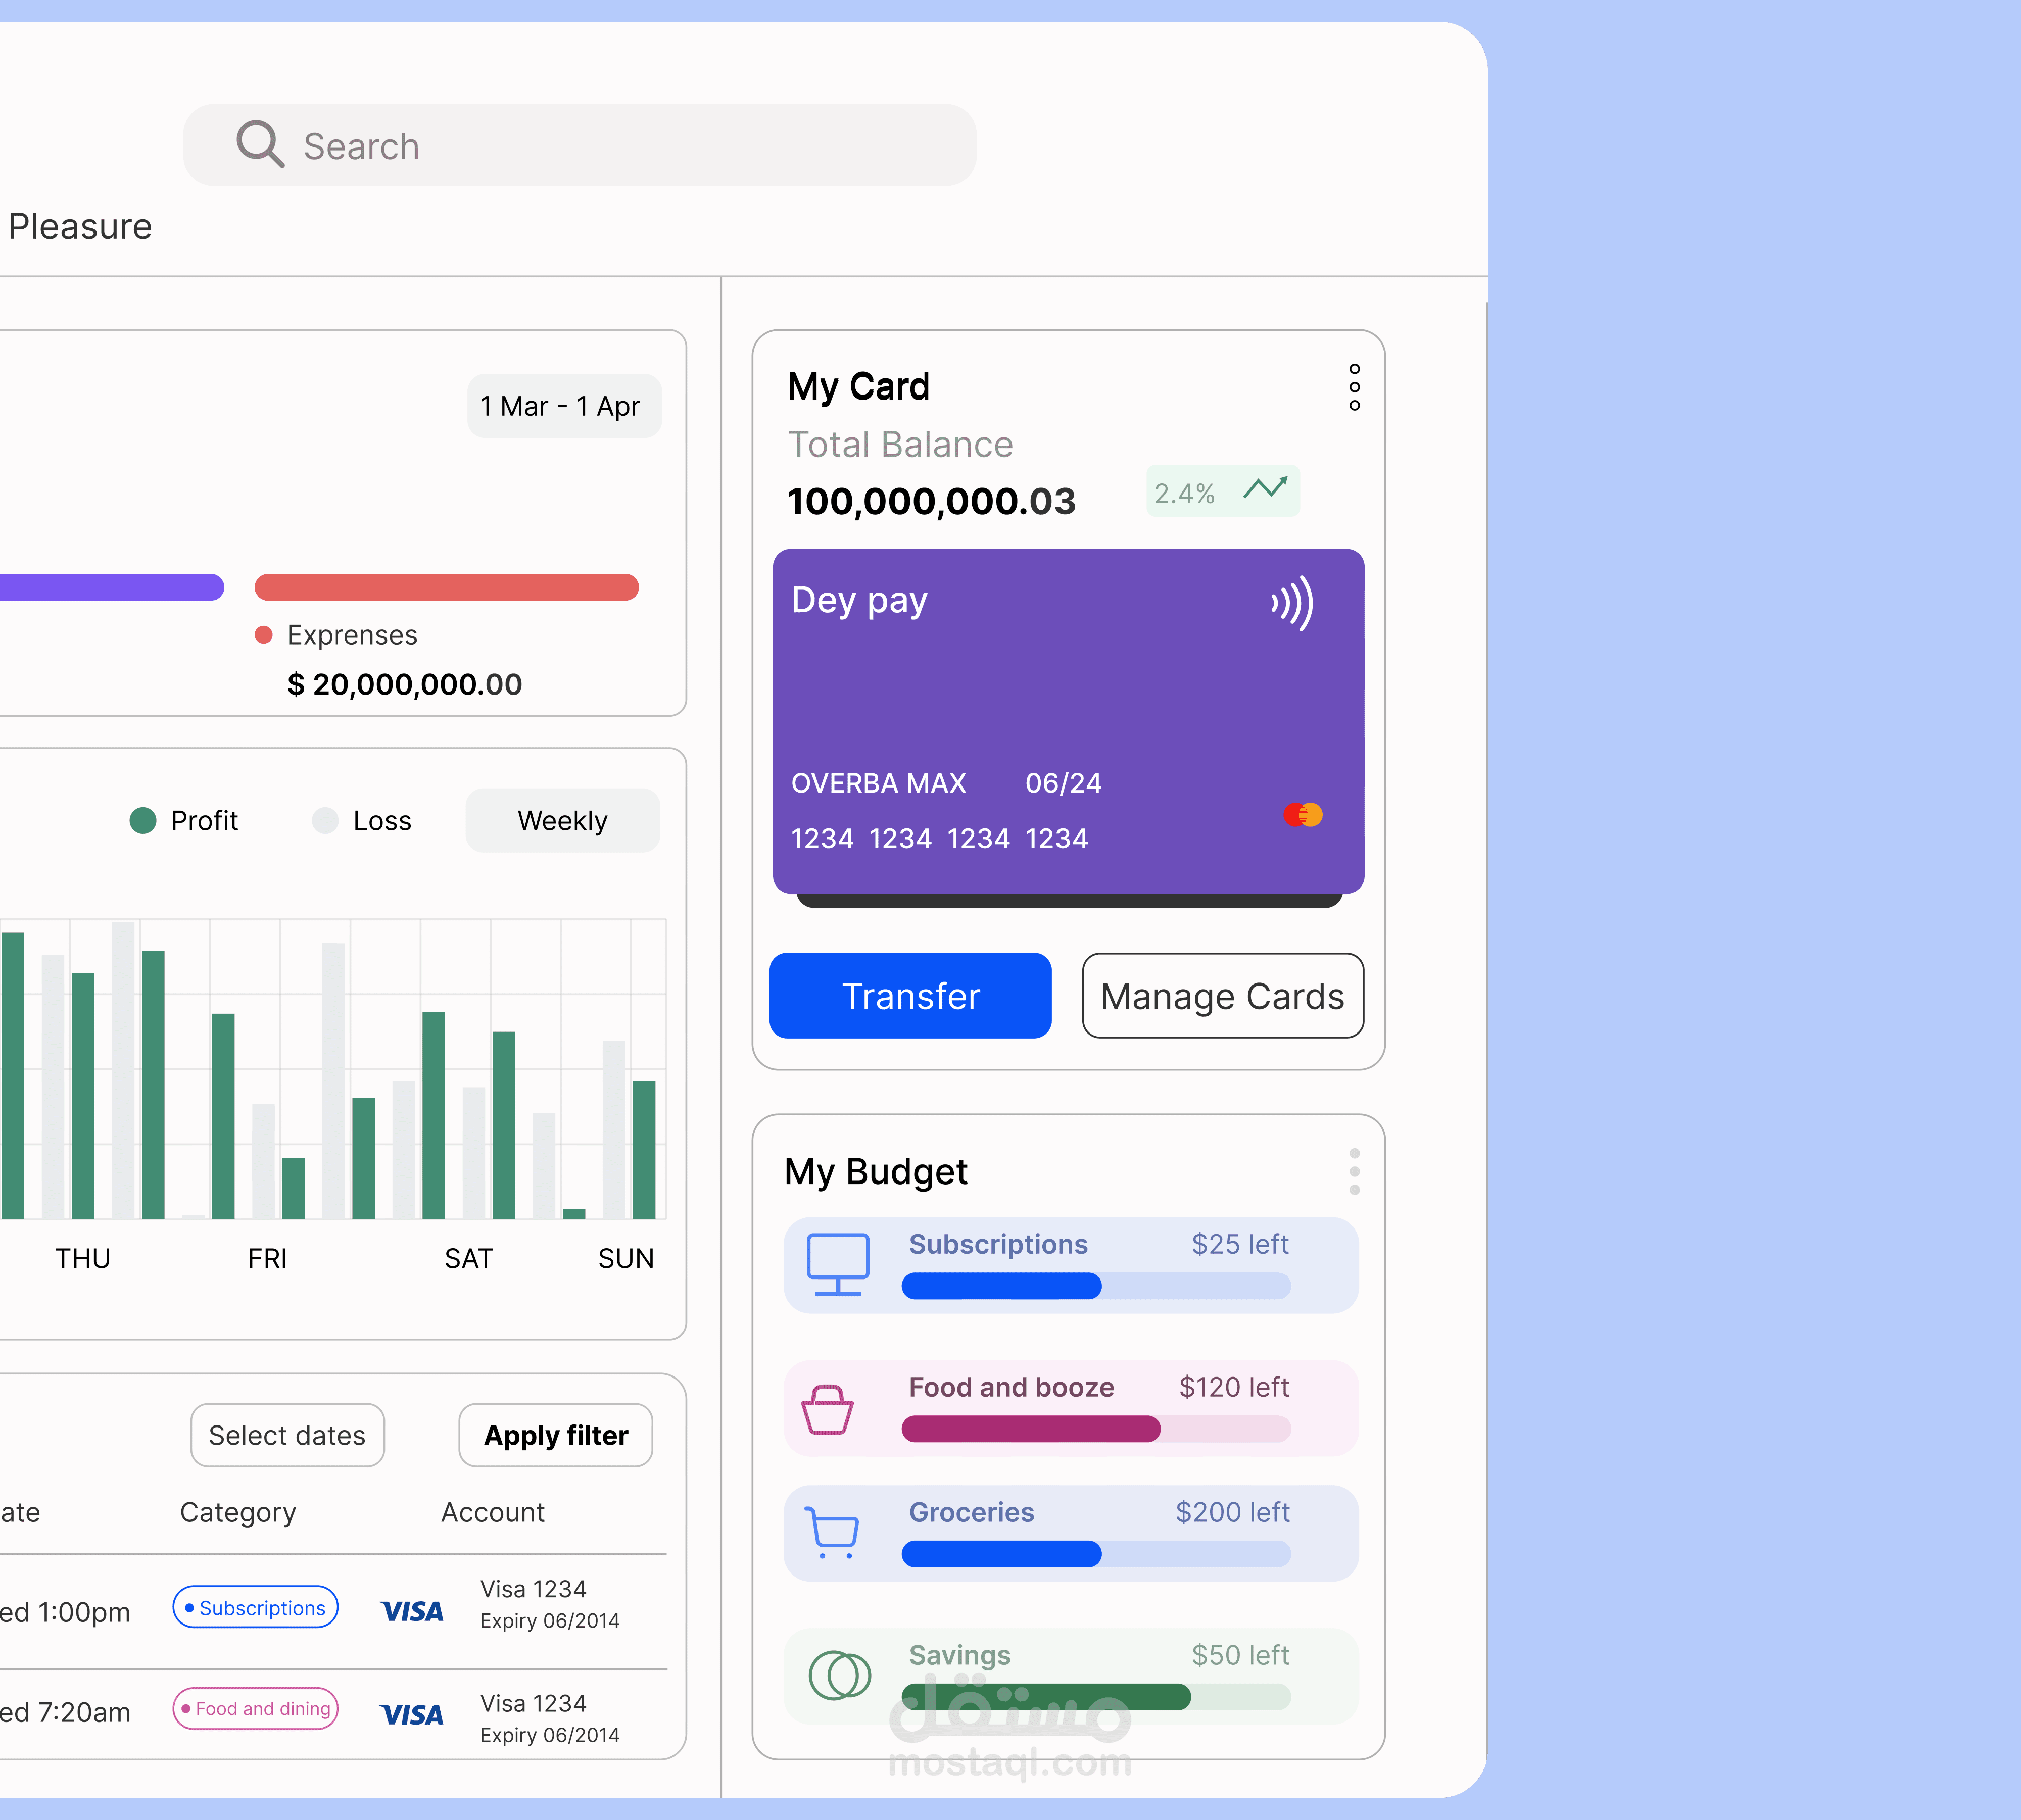Toggle the Loss legend indicator
Image resolution: width=2021 pixels, height=1820 pixels.
click(x=325, y=821)
